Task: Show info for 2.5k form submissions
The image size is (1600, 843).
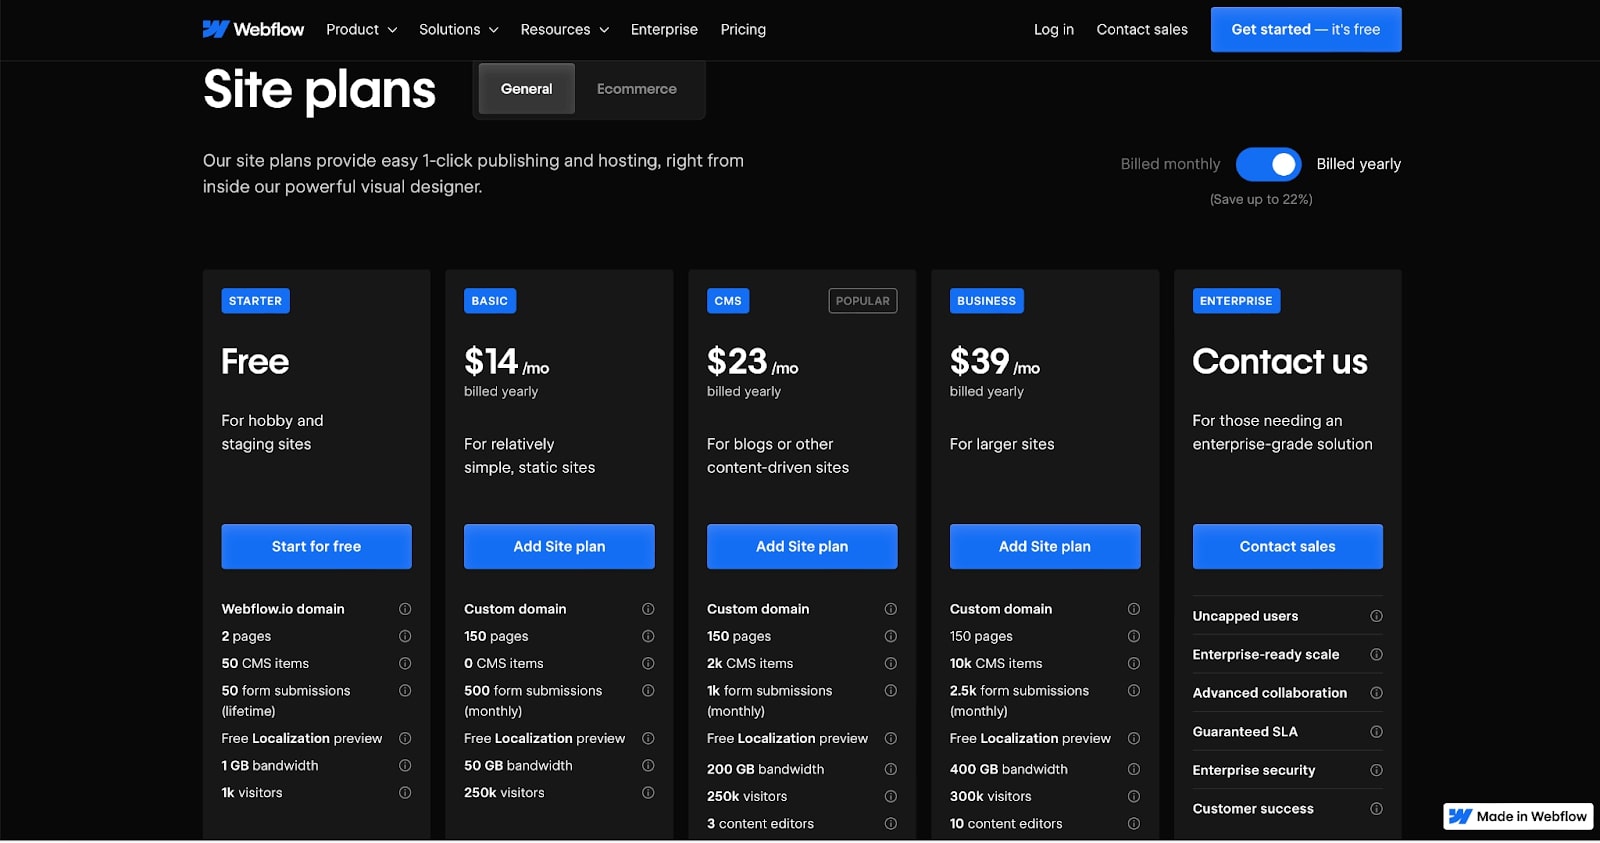Action: pos(1134,690)
